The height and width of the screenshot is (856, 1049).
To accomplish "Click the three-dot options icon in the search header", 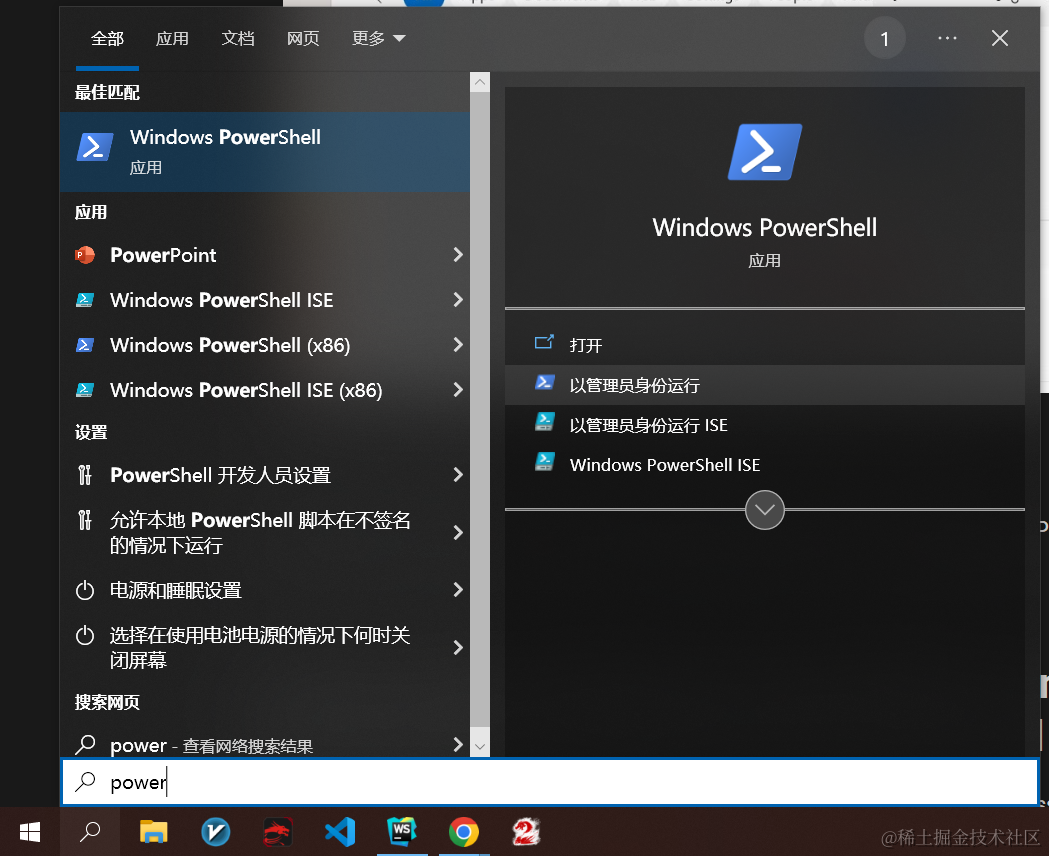I will pyautogui.click(x=948, y=39).
